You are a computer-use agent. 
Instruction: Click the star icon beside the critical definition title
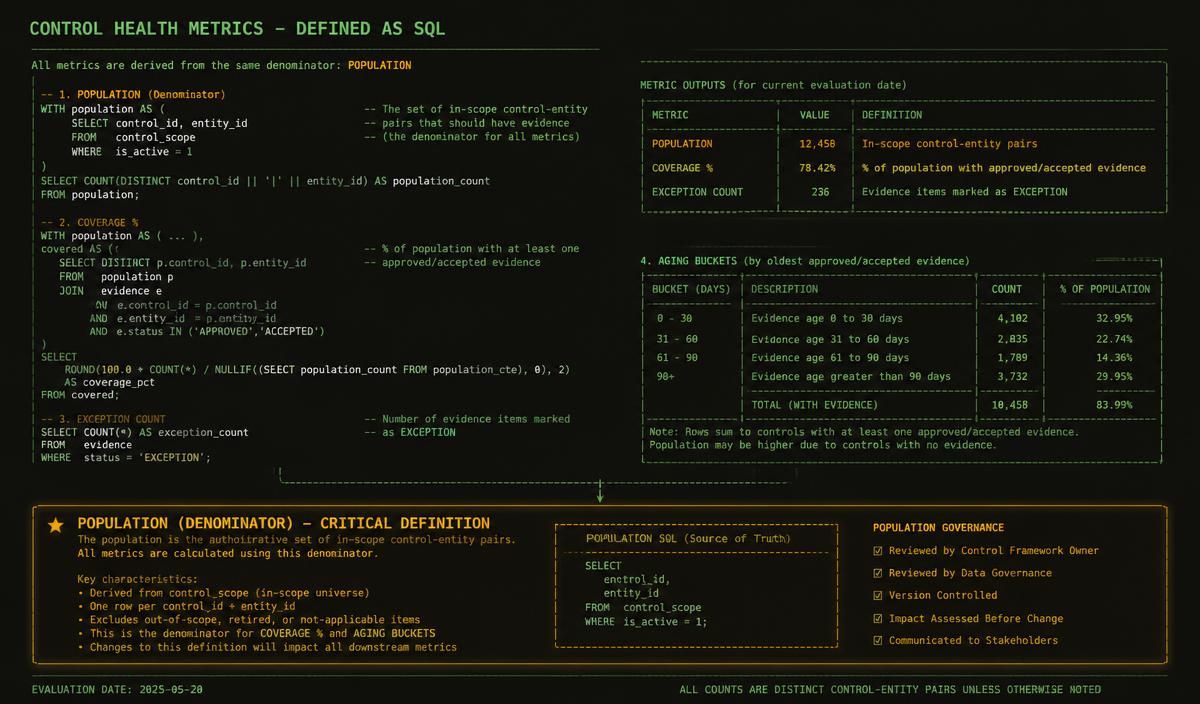click(x=56, y=525)
